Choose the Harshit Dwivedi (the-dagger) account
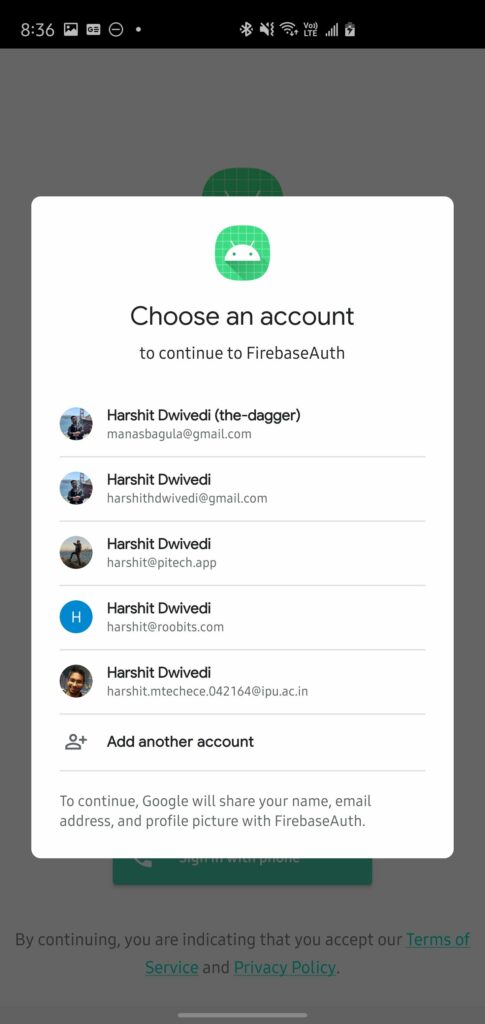The image size is (485, 1024). coord(242,424)
